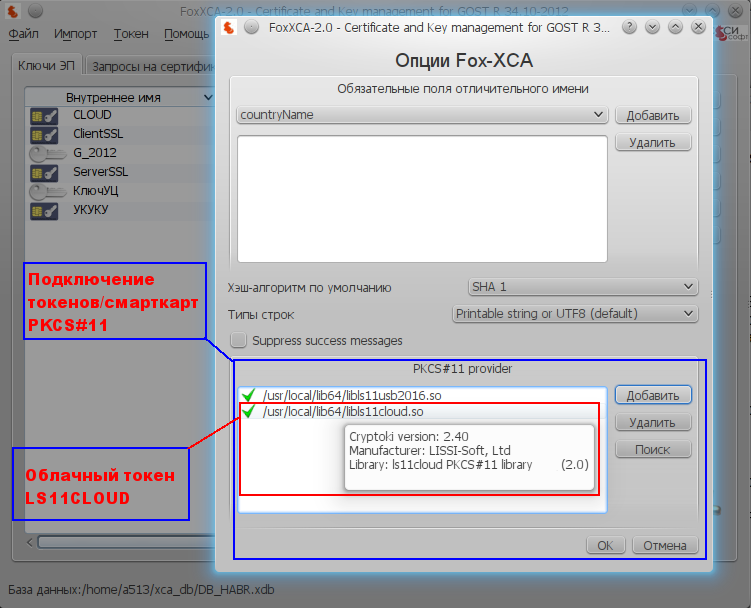The height and width of the screenshot is (608, 751).
Task: Click Добавить next to countryName
Action: [653, 115]
